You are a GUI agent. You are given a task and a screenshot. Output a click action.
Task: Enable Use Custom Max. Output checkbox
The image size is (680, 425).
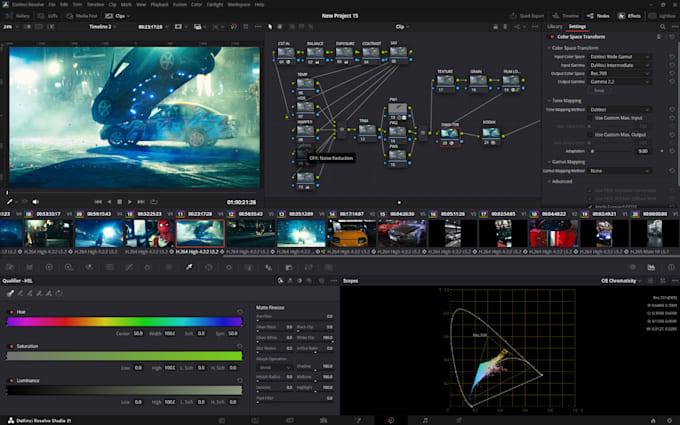[589, 134]
